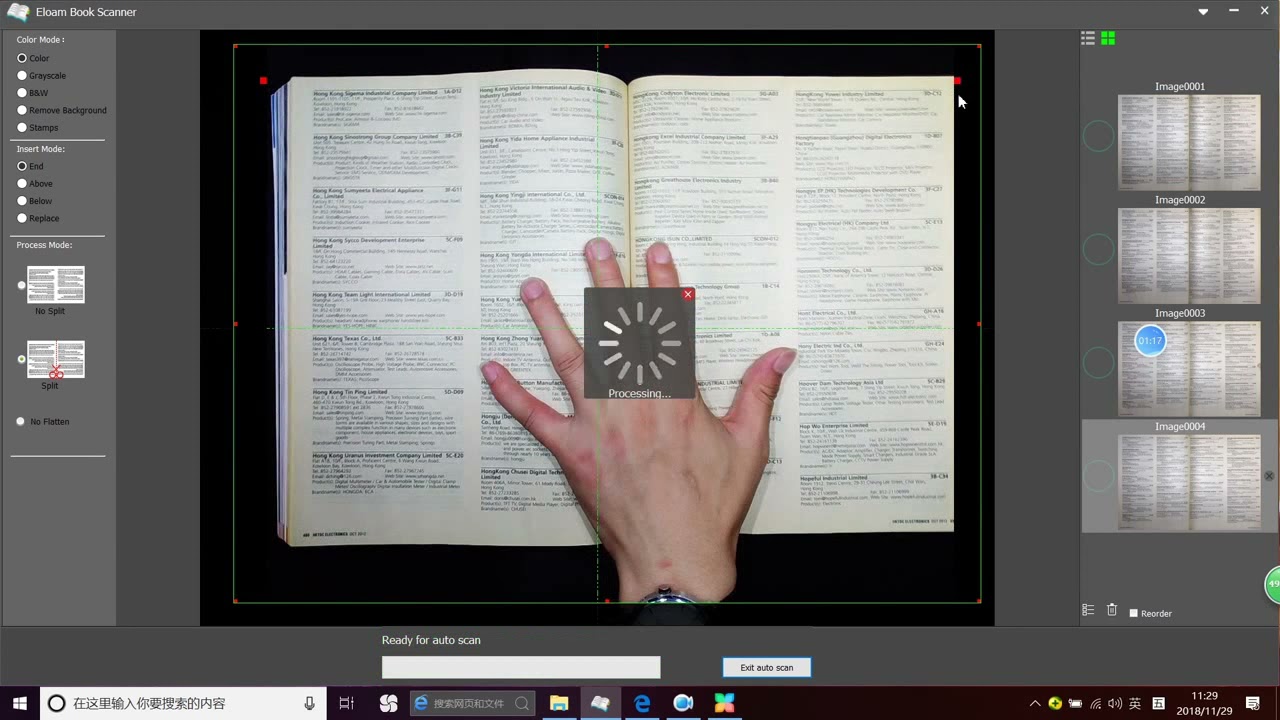Select B&W color mode
Viewport: 1280px width, 720px height.
click(22, 93)
